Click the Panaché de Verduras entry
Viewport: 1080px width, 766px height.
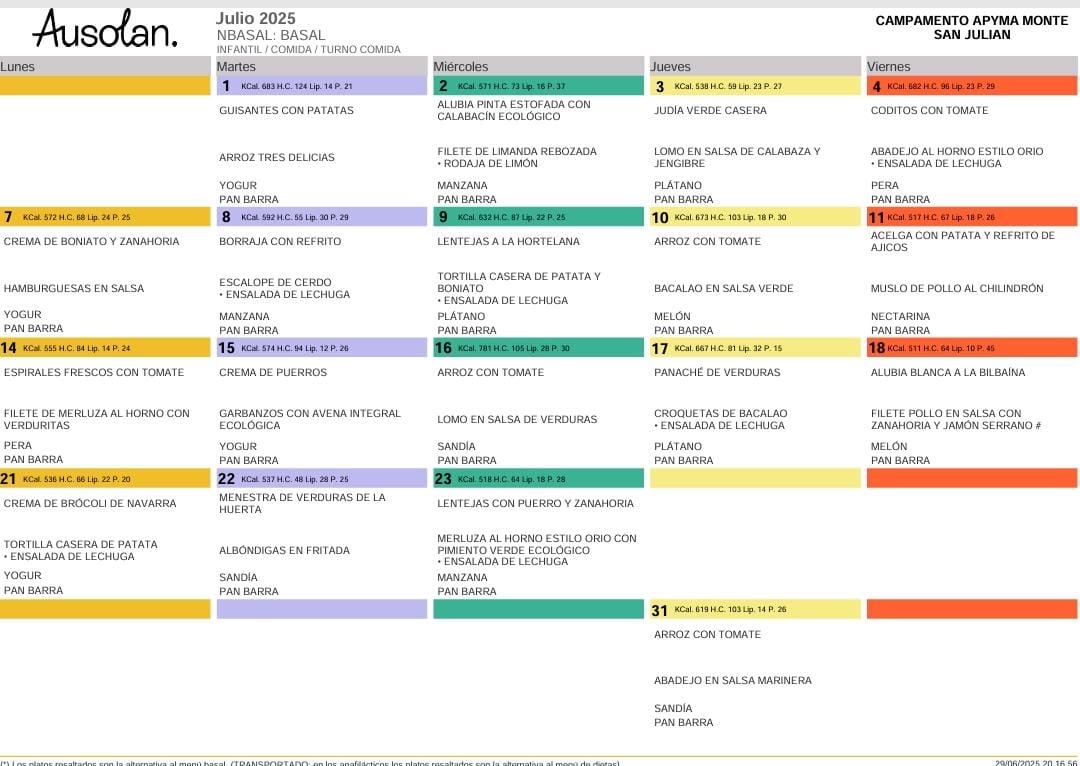(x=717, y=373)
